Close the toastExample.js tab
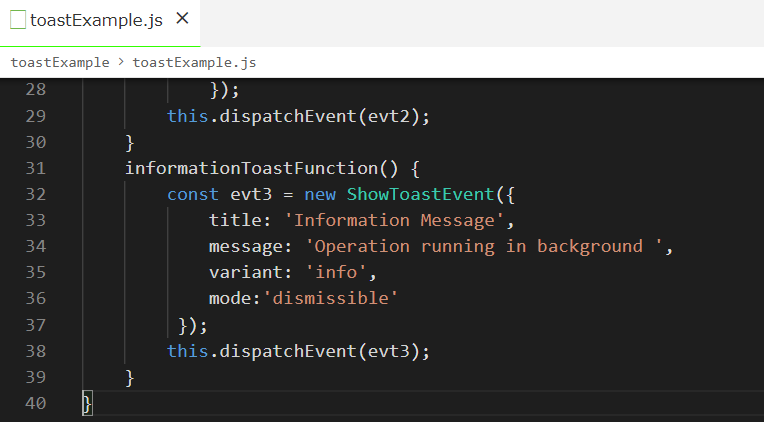The width and height of the screenshot is (764, 422). click(x=182, y=19)
